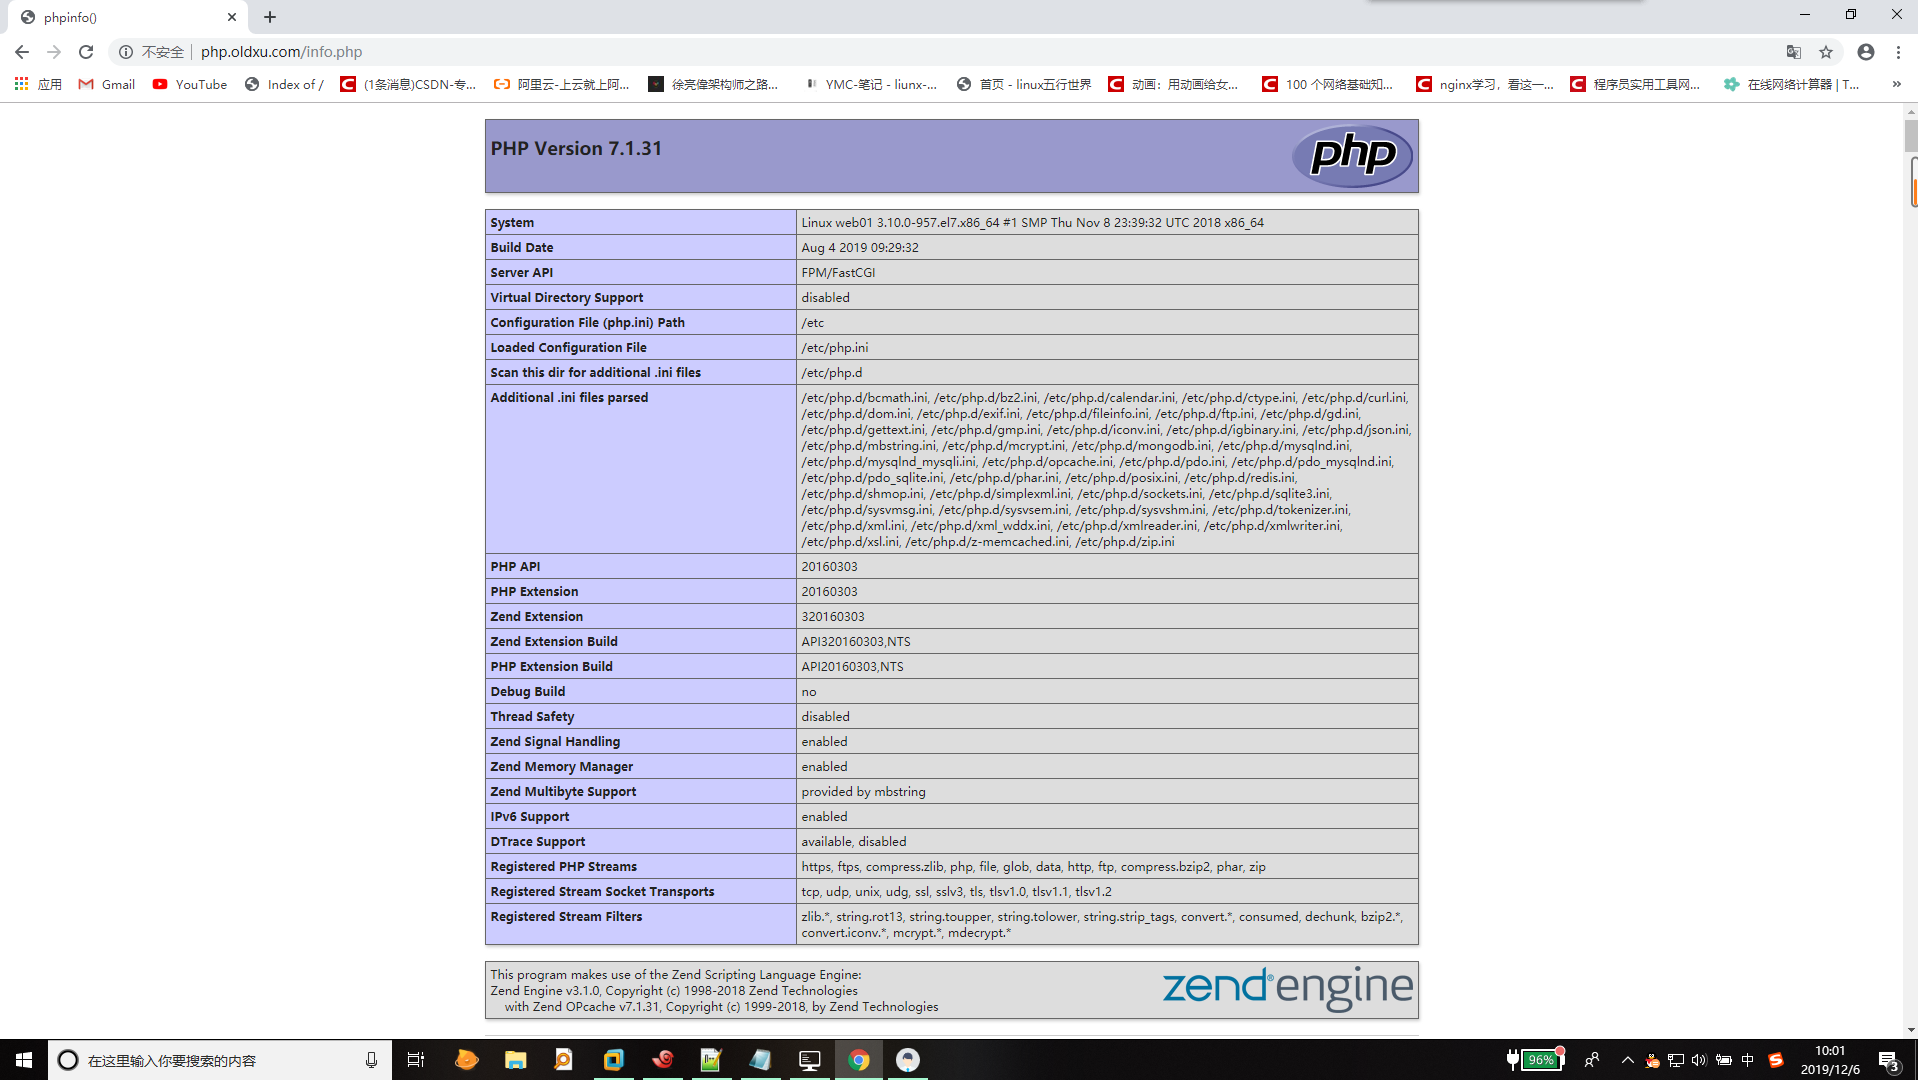Open the '程序员实用工具网' bookmark
1918x1080 pixels.
coord(1636,84)
